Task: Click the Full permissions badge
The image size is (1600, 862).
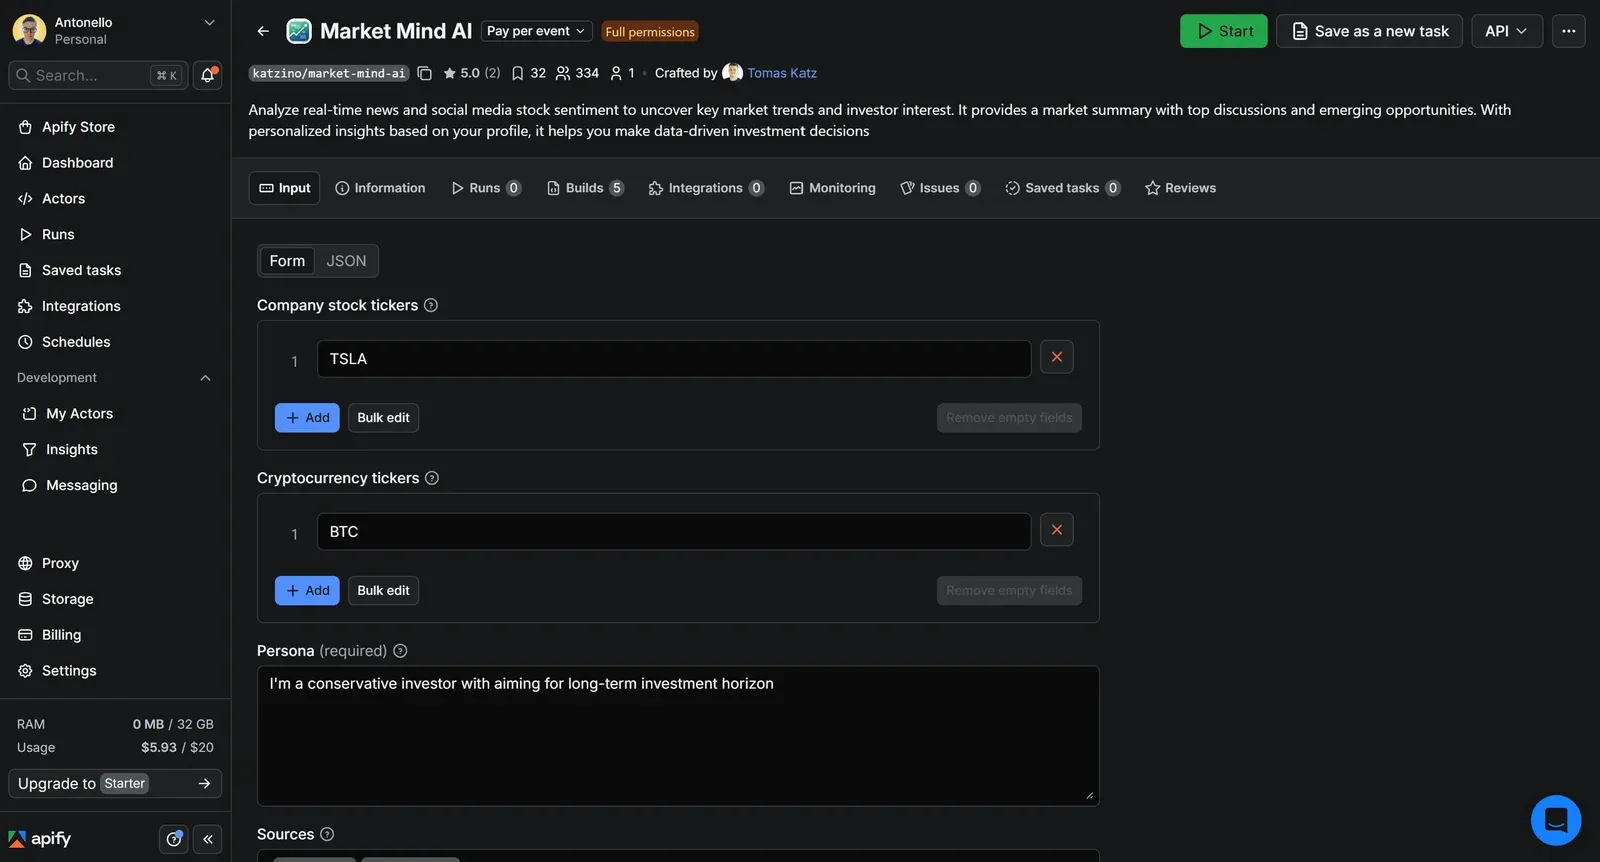Action: coord(650,32)
